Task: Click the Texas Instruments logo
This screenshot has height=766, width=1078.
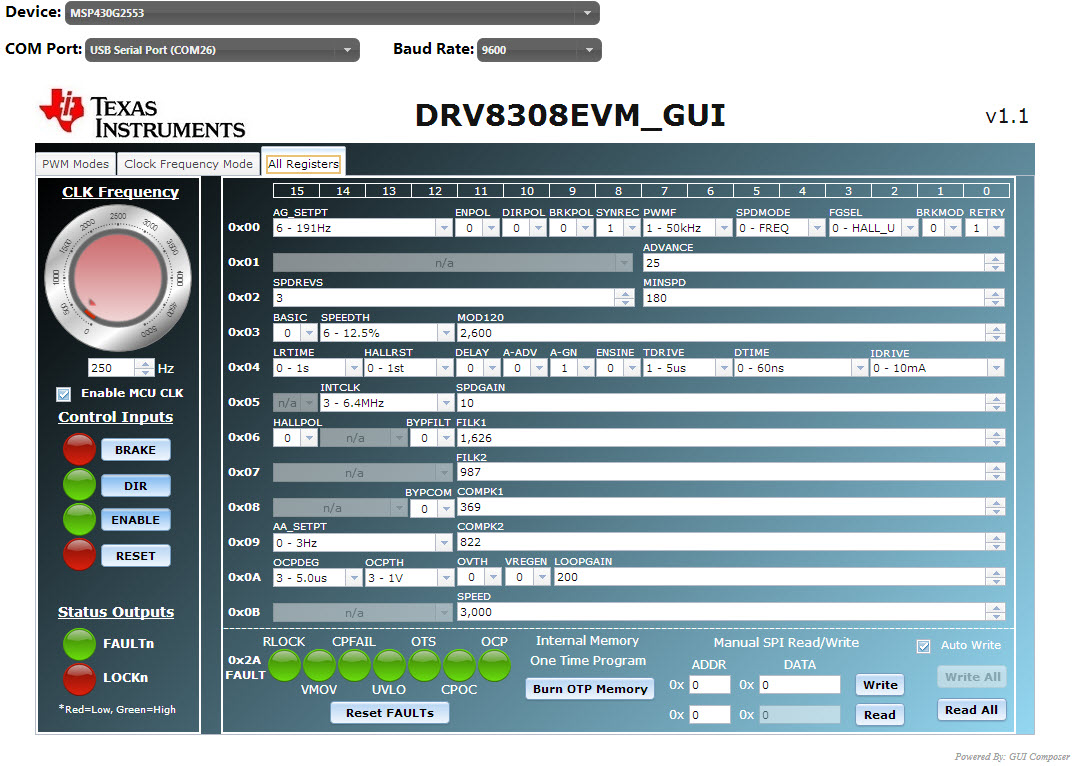Action: (x=142, y=113)
